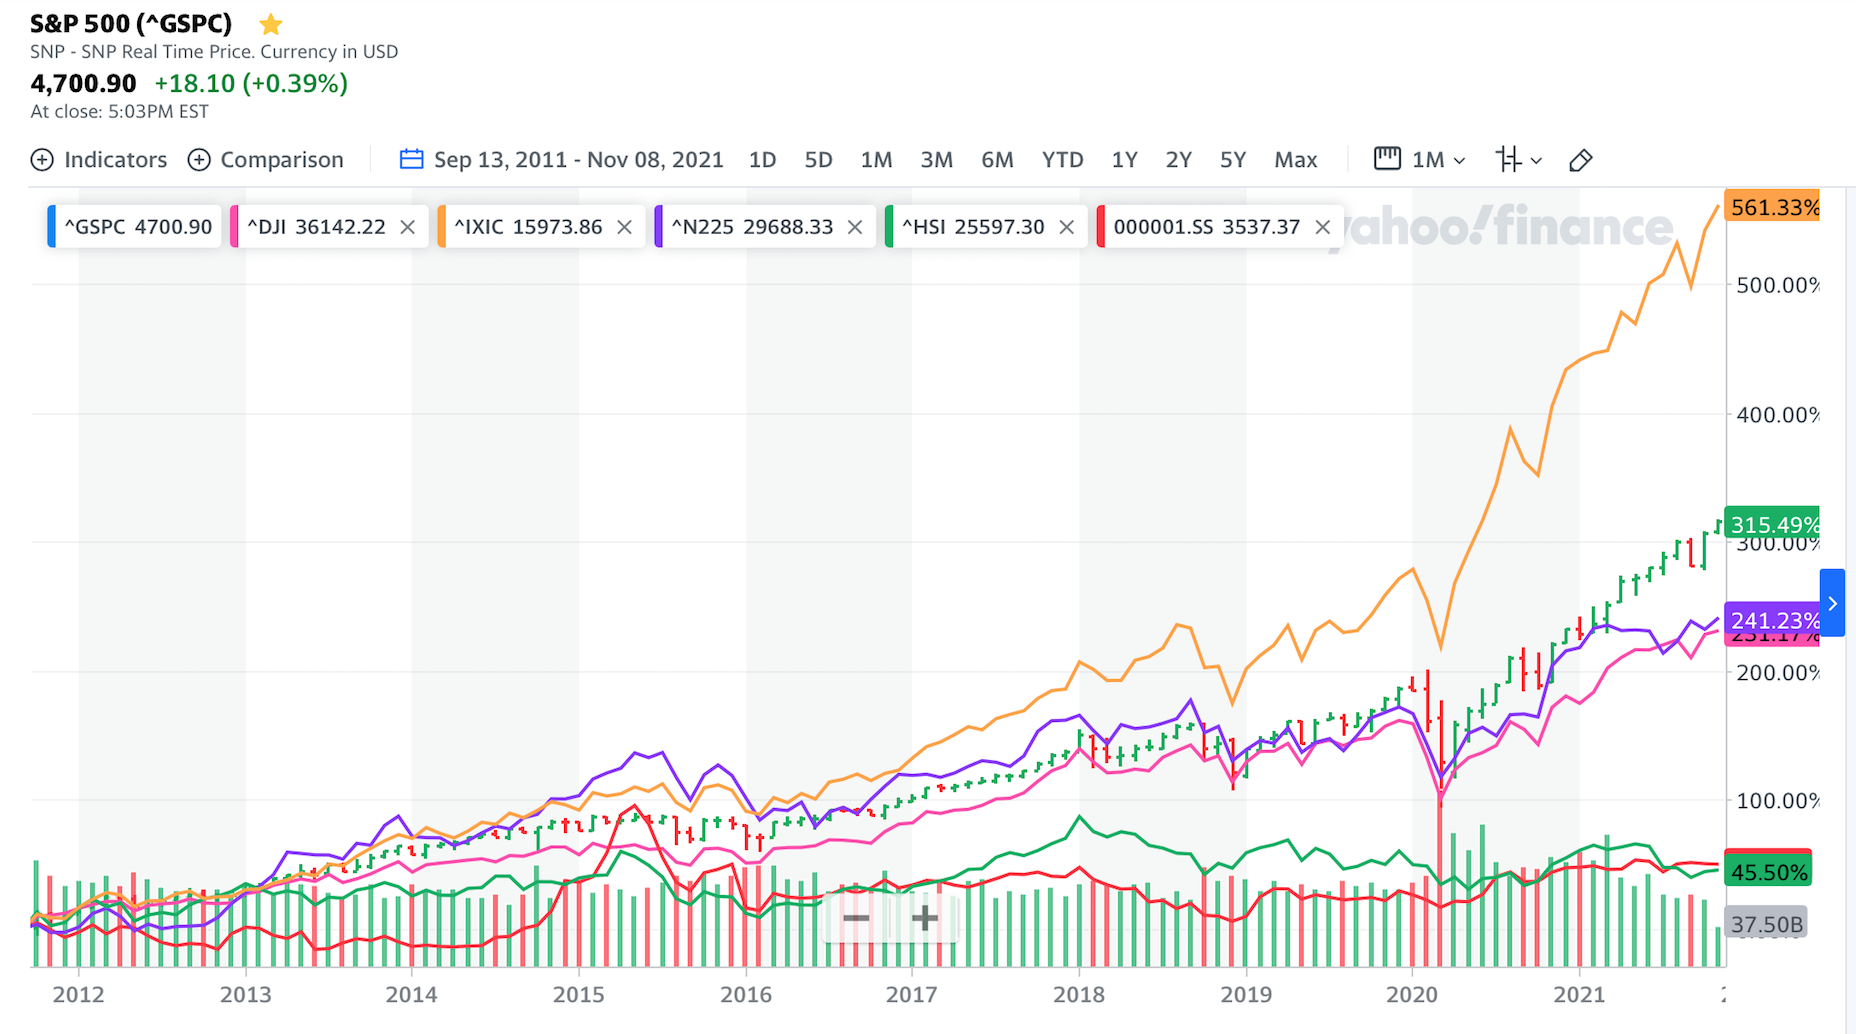Click the green 315.49% axis label

(1772, 524)
